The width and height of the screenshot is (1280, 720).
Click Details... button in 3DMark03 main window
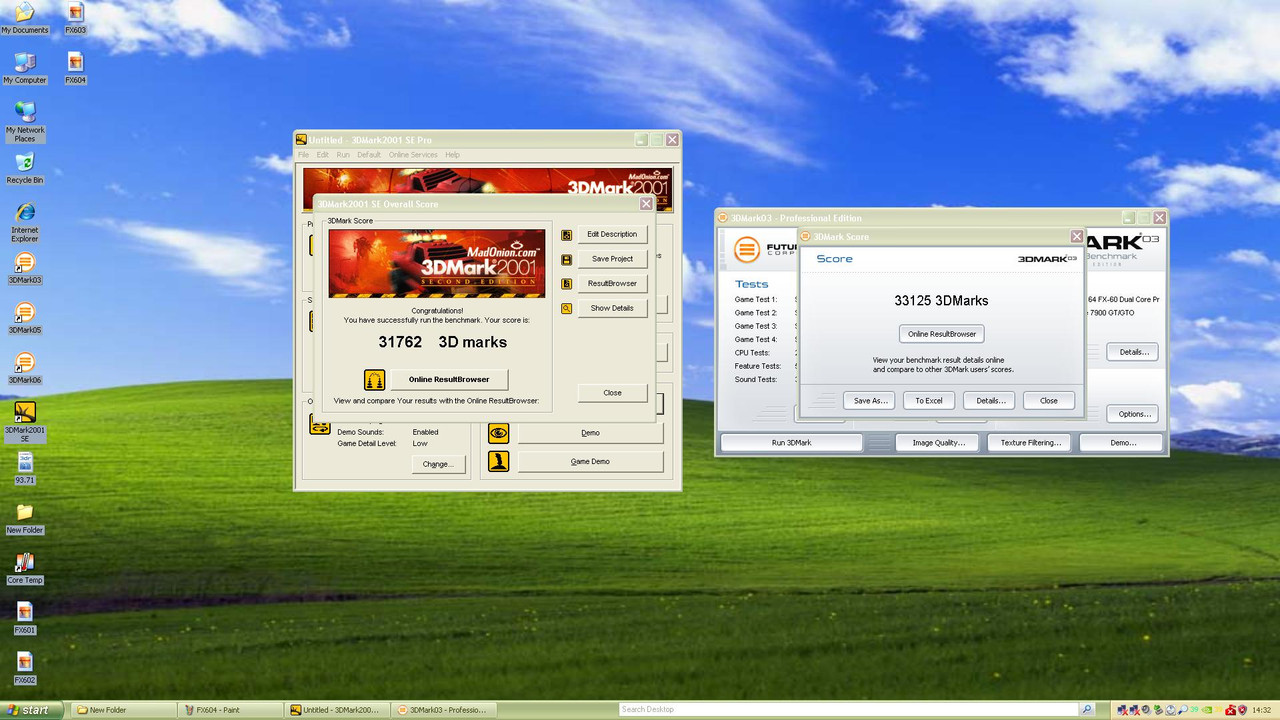pyautogui.click(x=1133, y=352)
